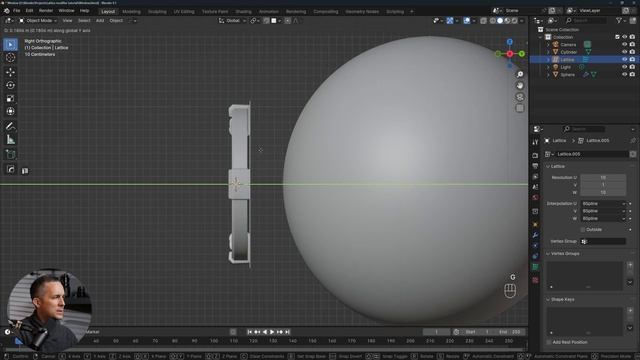Viewport: 640px width, 360px height.
Task: Choose the Move tool
Action: tap(11, 72)
